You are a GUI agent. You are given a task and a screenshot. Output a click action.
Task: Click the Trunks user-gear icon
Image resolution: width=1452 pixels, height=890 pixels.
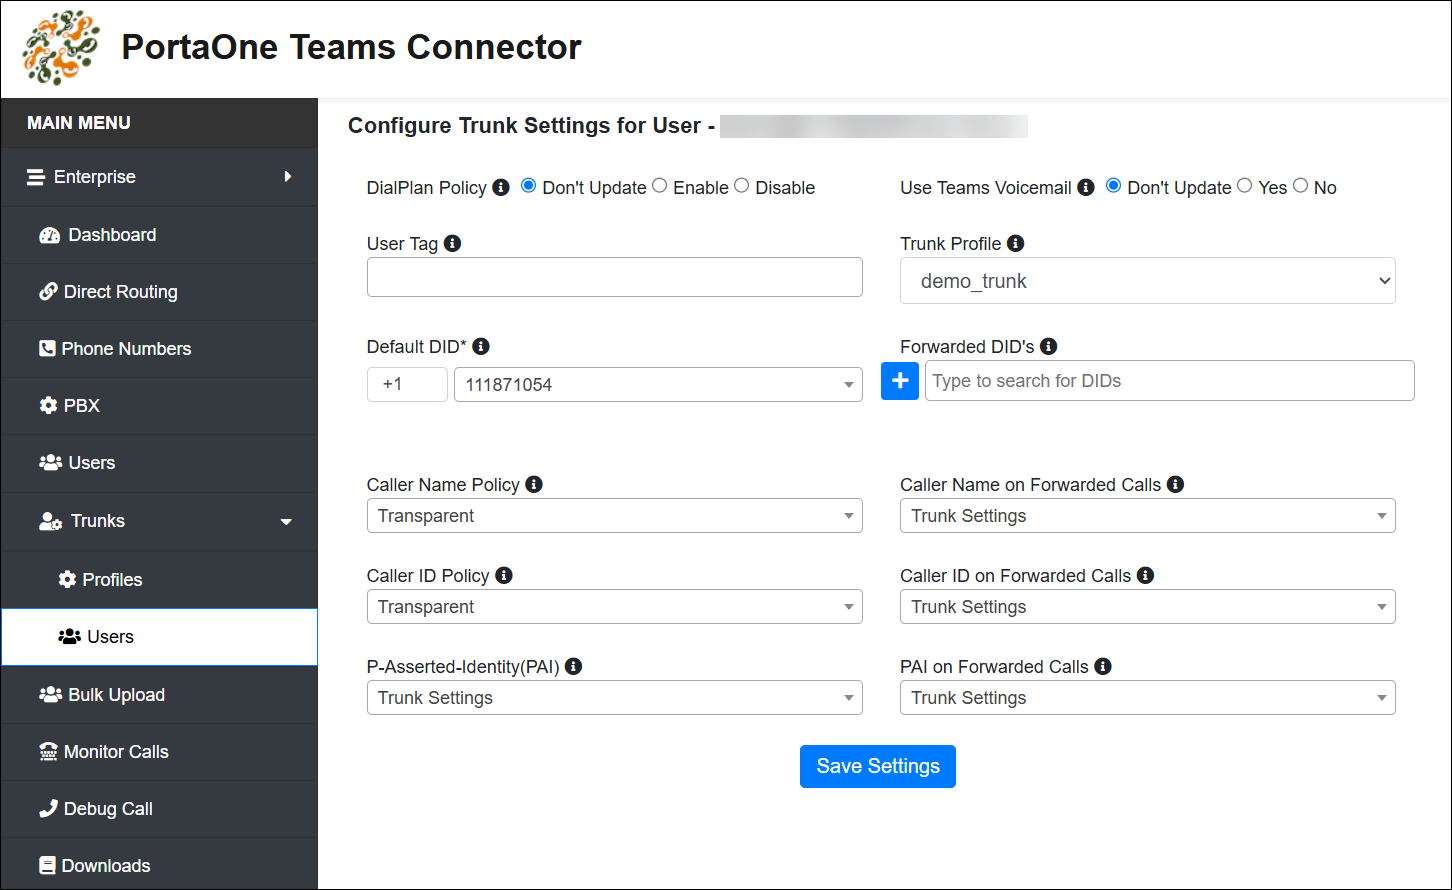click(51, 521)
